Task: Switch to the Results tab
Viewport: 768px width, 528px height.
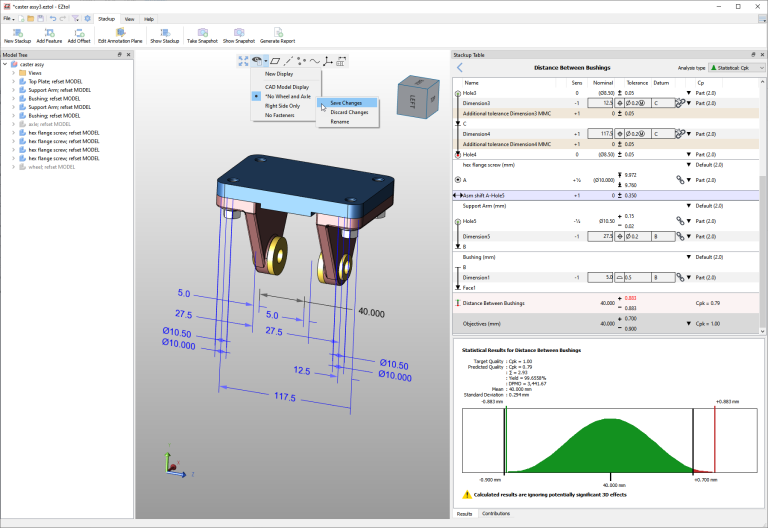Action: [x=464, y=513]
